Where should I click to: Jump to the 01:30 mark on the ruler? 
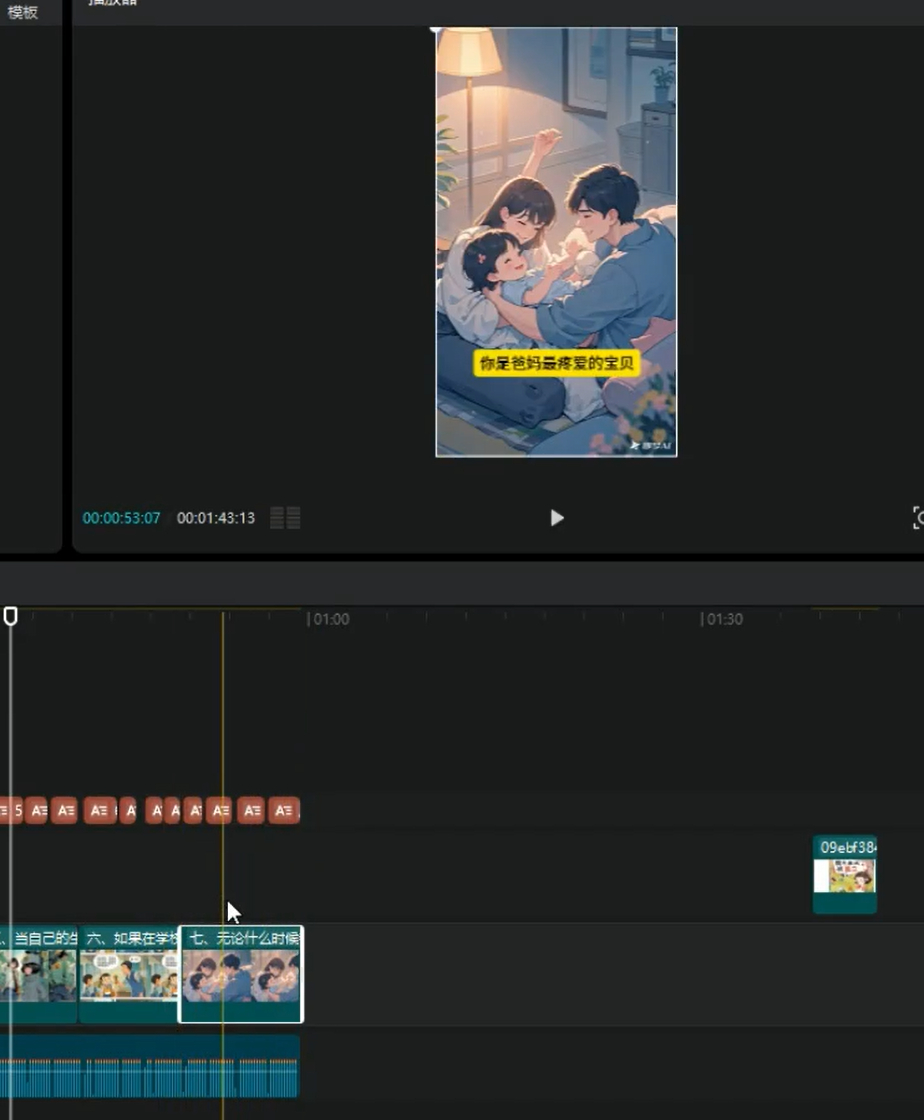tap(725, 619)
